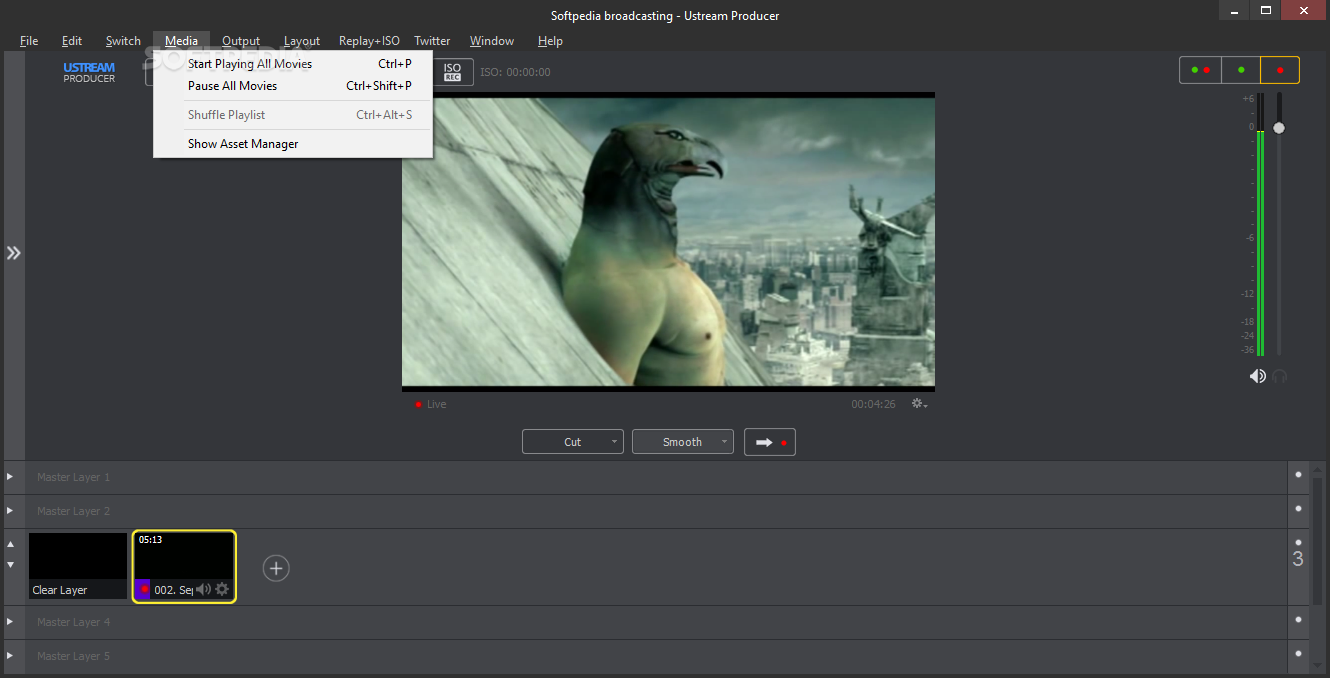Click the Master Layer 2 label
The image size is (1330, 678).
point(74,511)
